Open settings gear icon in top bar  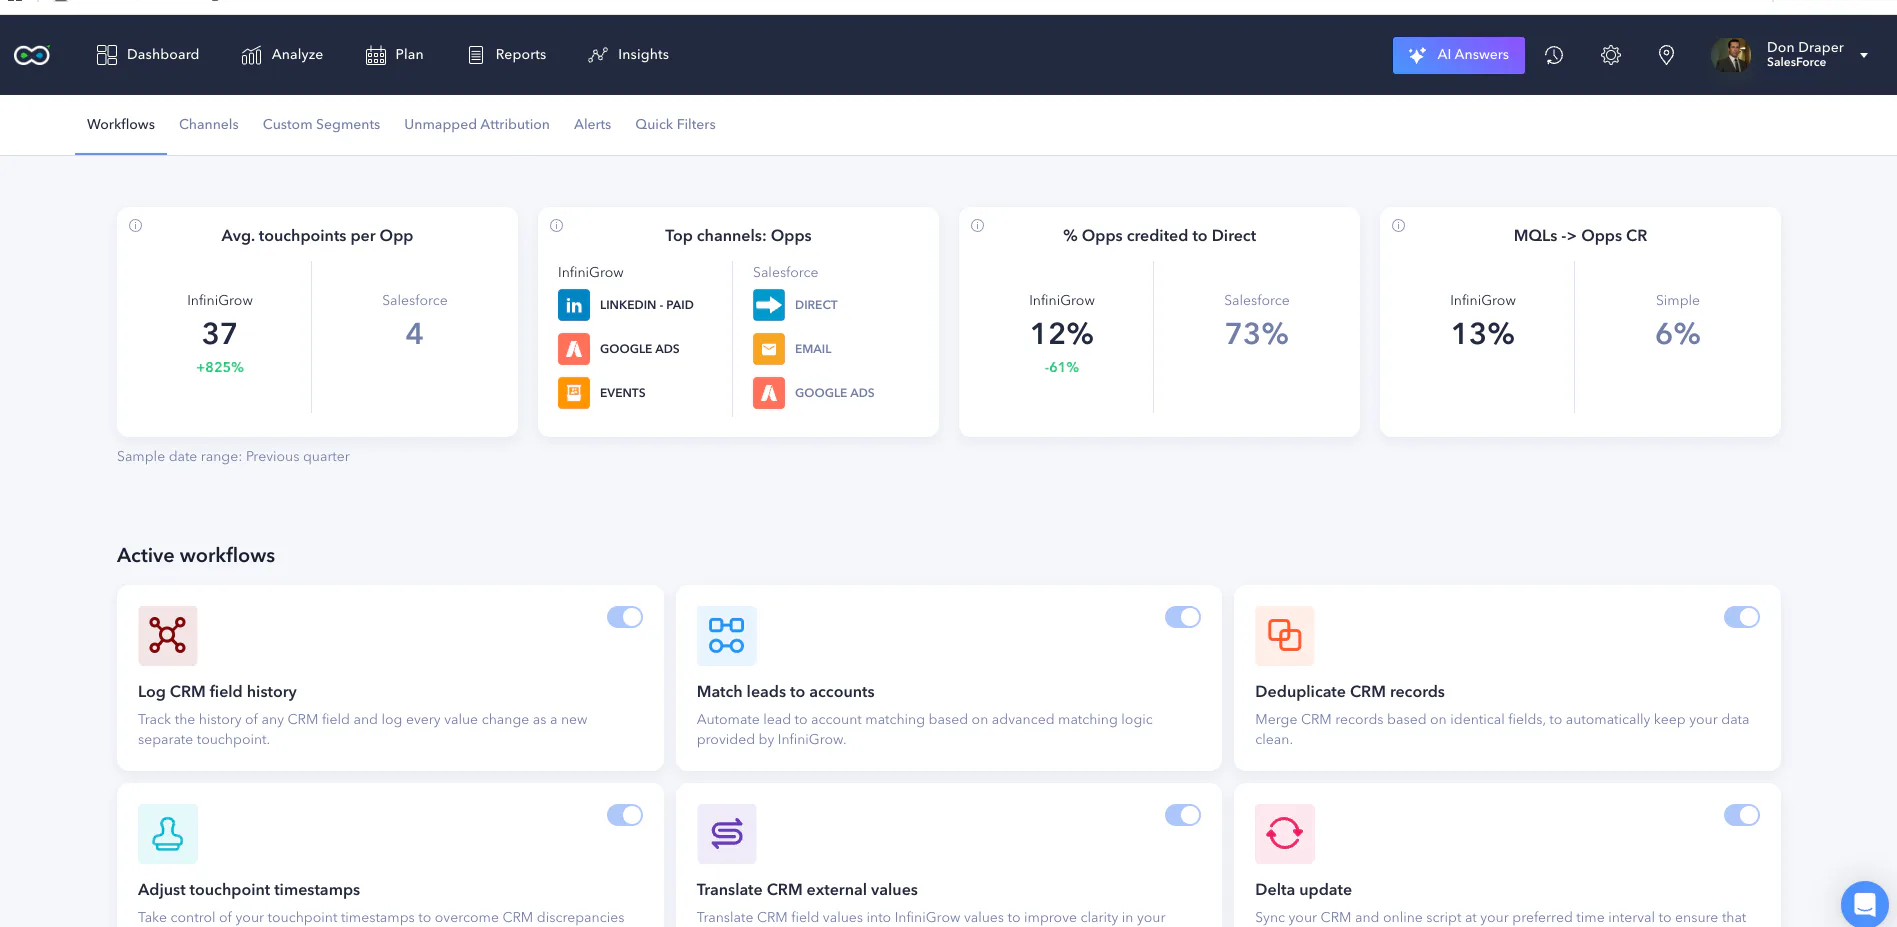pyautogui.click(x=1611, y=55)
